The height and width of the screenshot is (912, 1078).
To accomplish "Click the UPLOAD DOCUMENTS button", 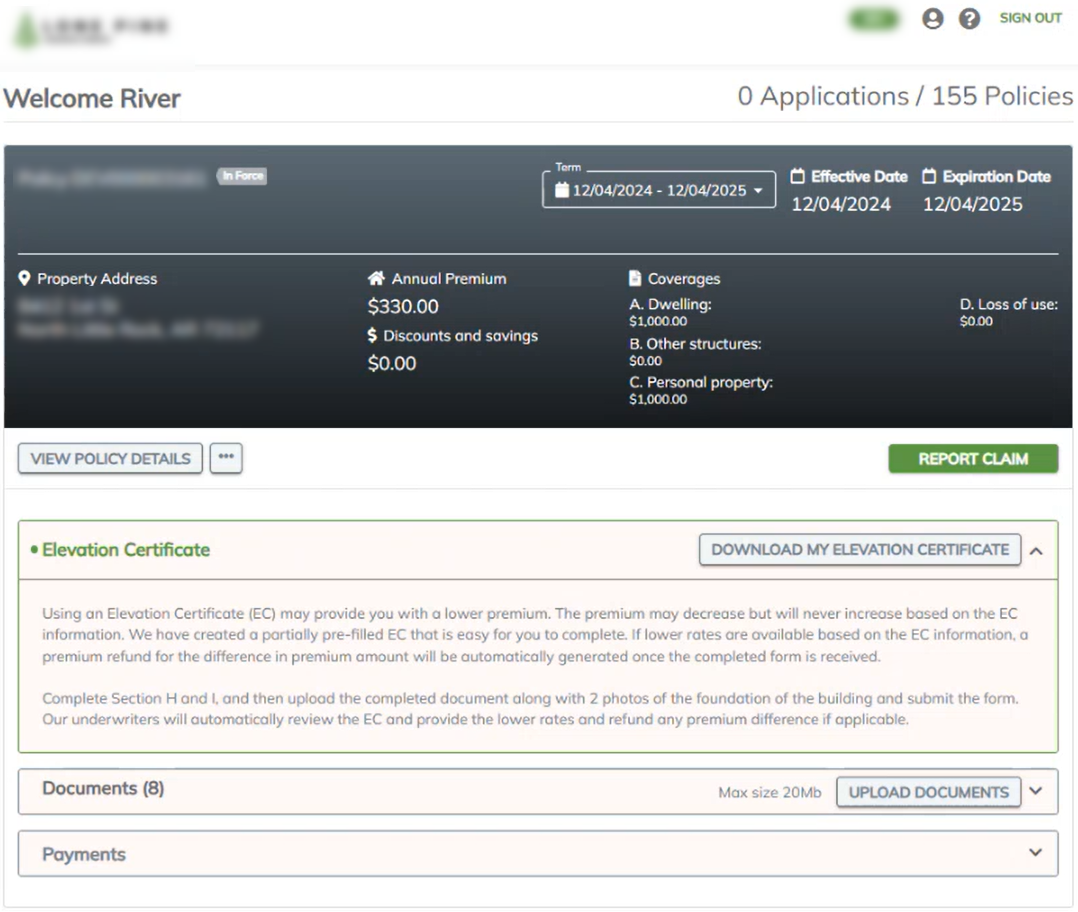I will point(928,792).
